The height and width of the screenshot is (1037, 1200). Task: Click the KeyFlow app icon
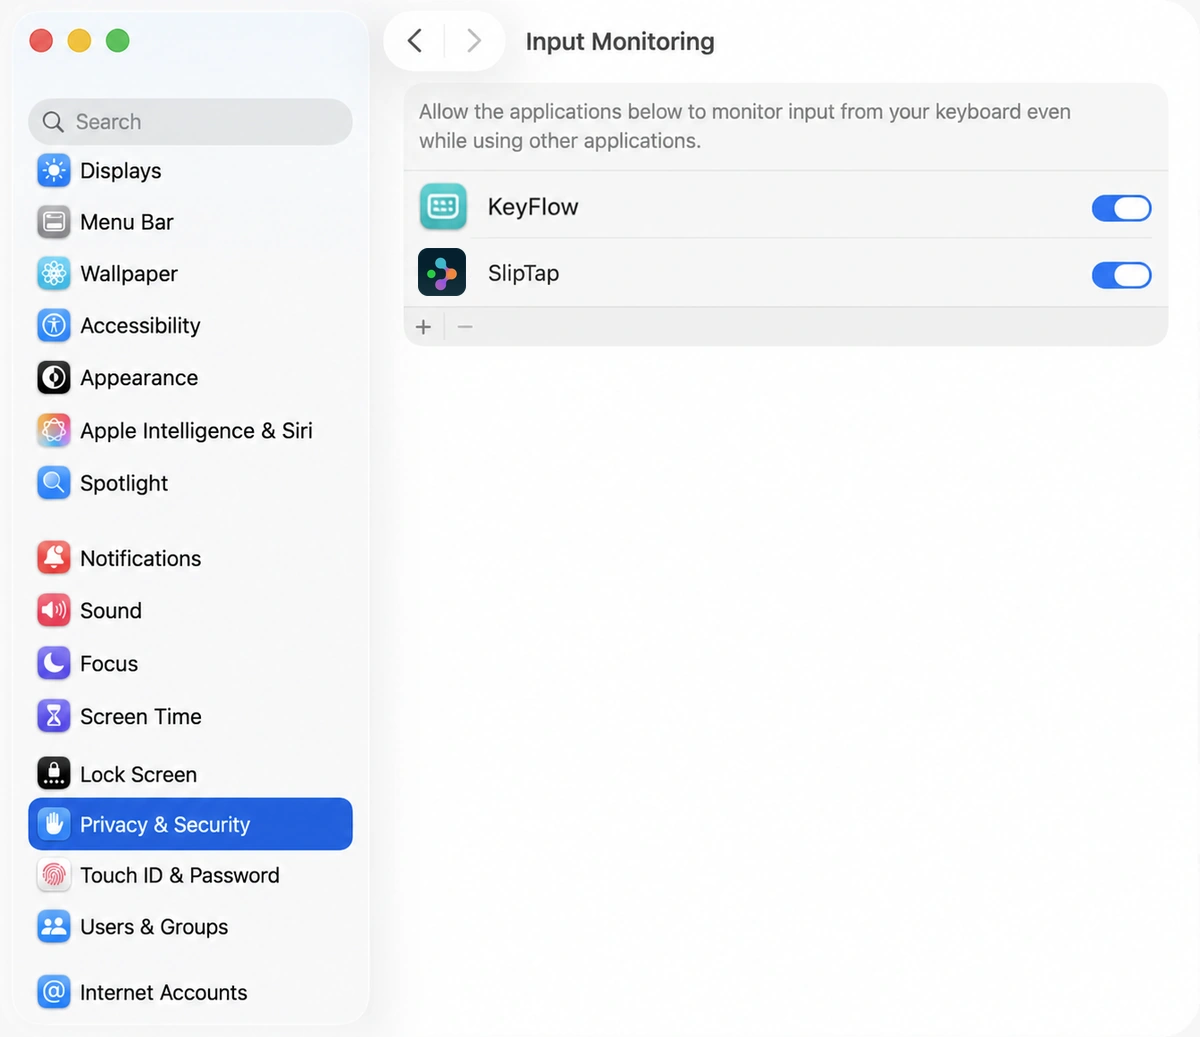coord(443,207)
